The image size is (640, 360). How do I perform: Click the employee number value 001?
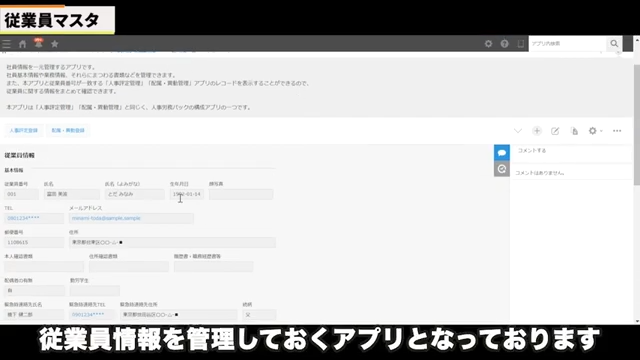pos(21,194)
